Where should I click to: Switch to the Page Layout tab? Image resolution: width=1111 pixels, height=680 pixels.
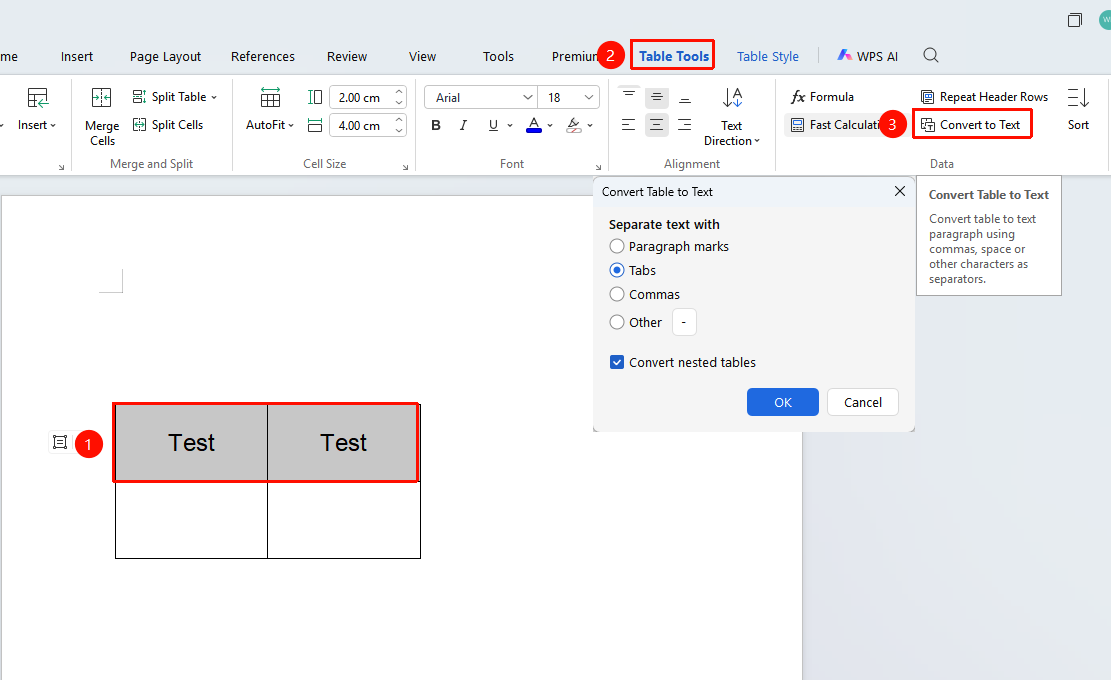tap(165, 57)
